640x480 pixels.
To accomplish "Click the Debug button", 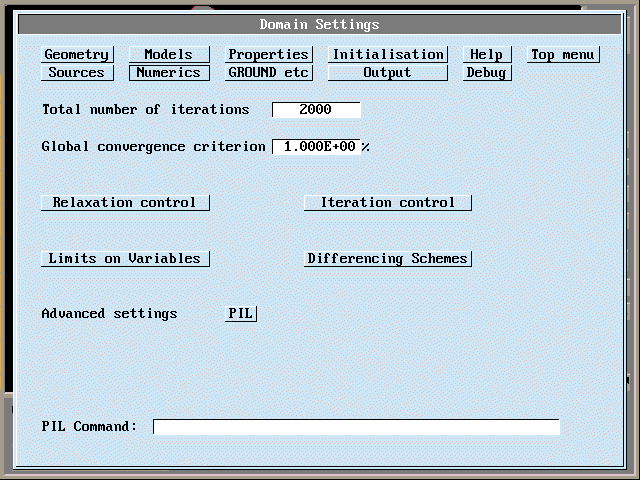I will point(487,73).
